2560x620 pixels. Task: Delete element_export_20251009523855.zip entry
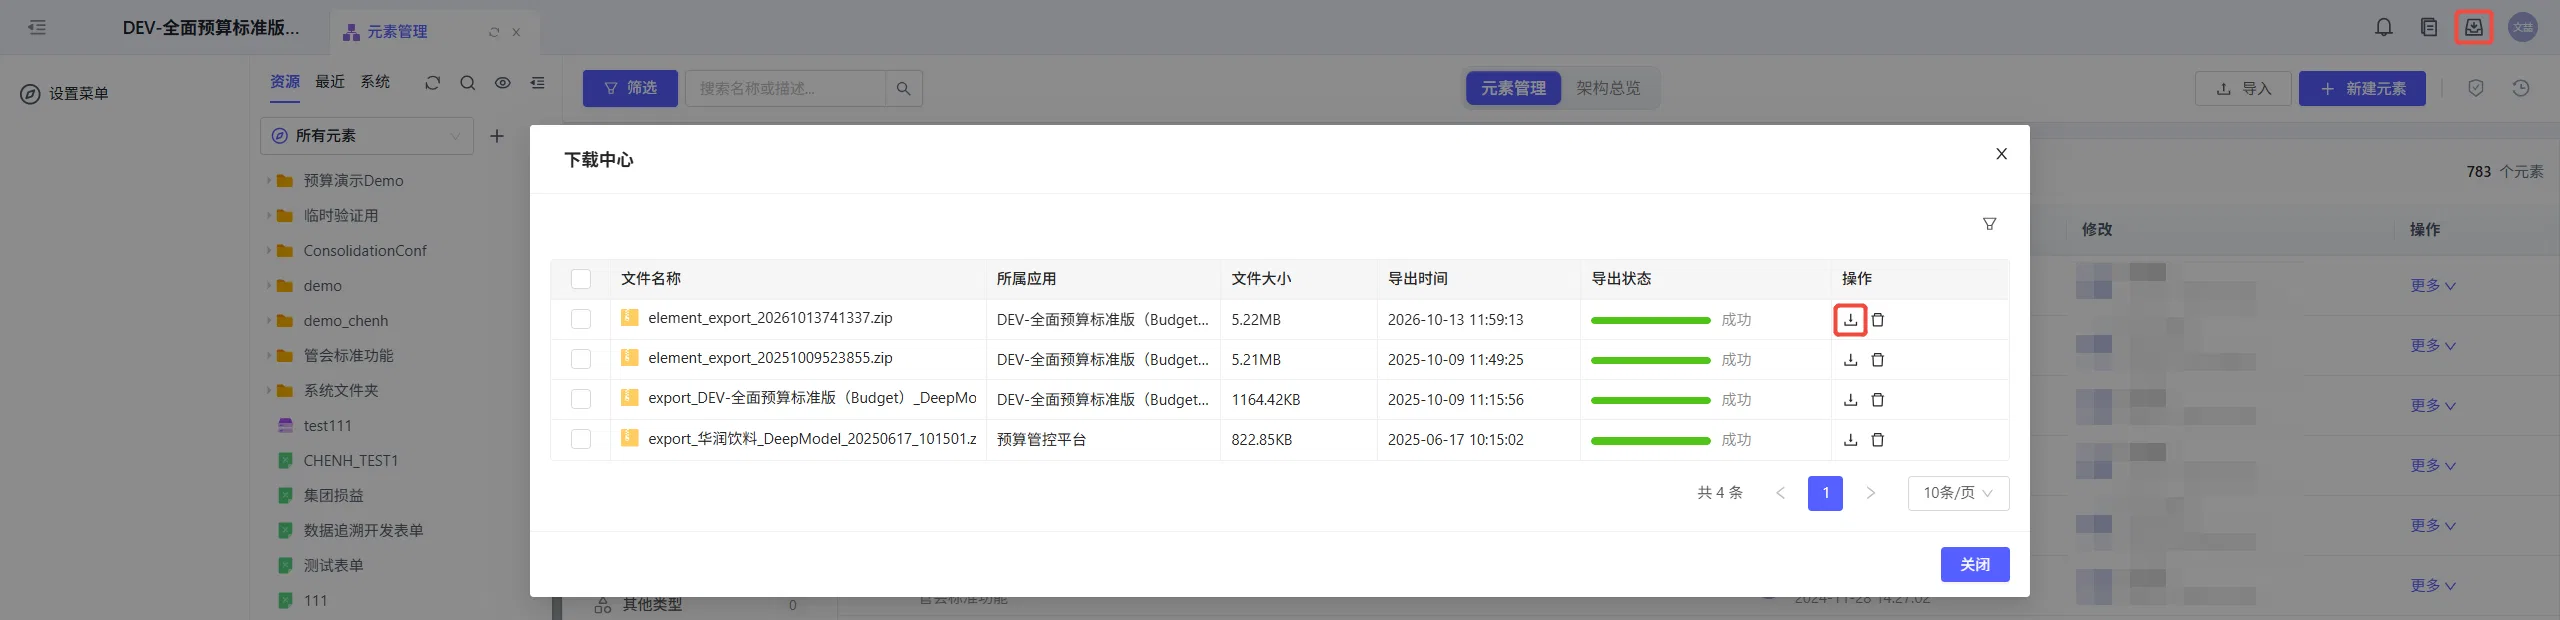click(x=1878, y=360)
